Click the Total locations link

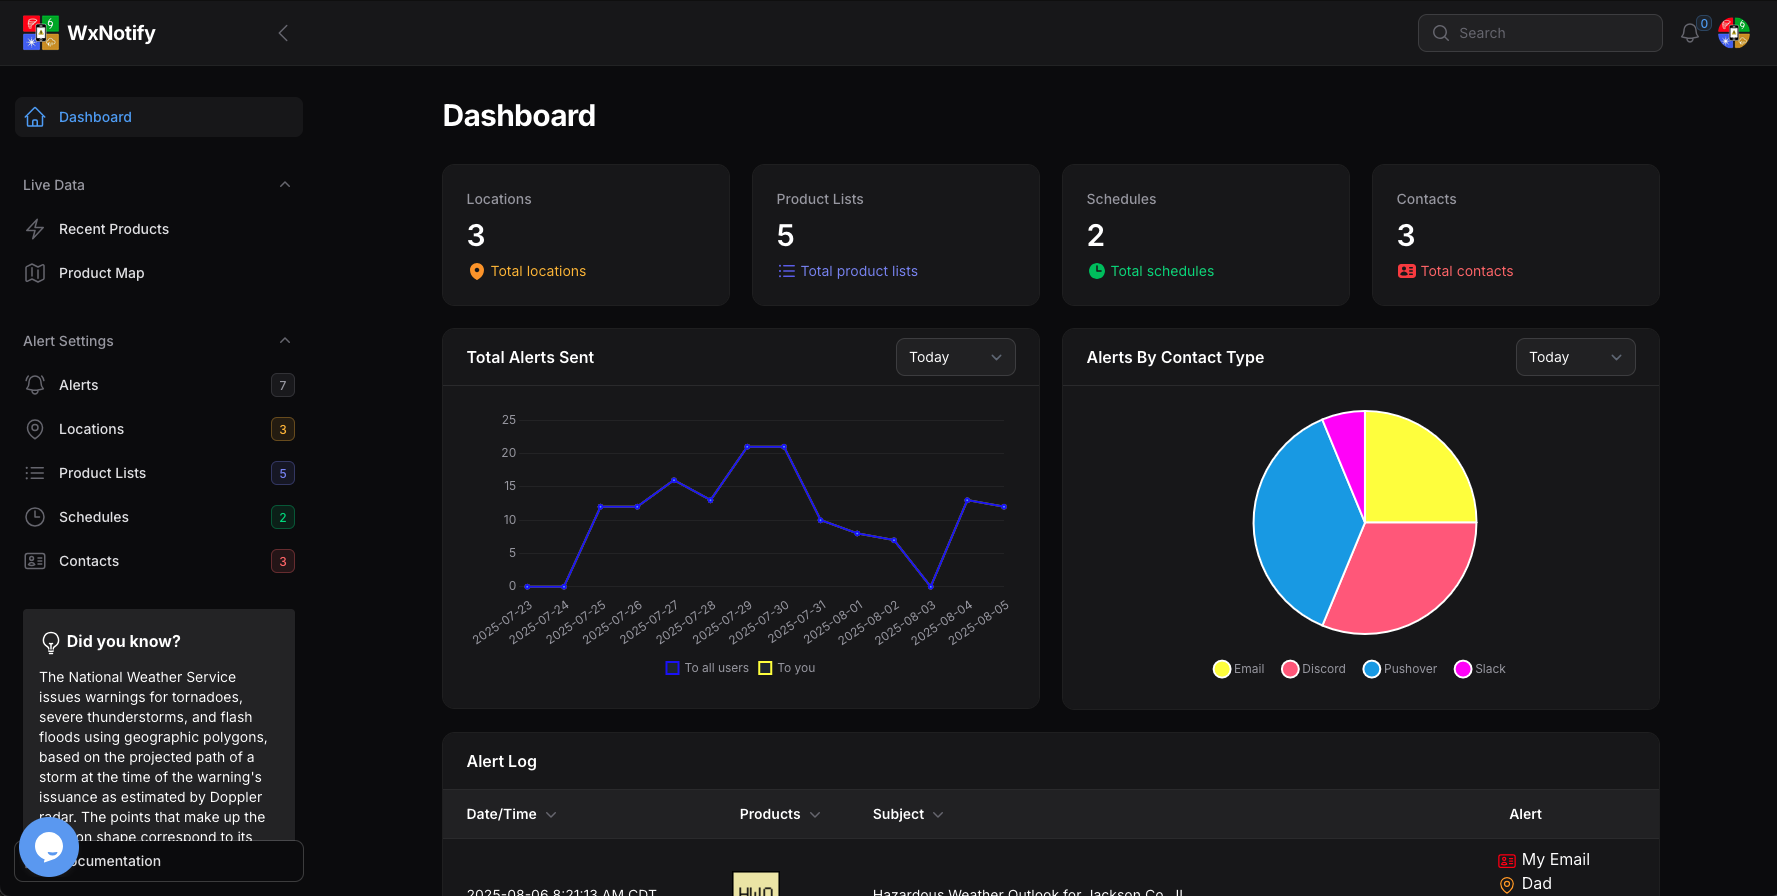coord(538,271)
